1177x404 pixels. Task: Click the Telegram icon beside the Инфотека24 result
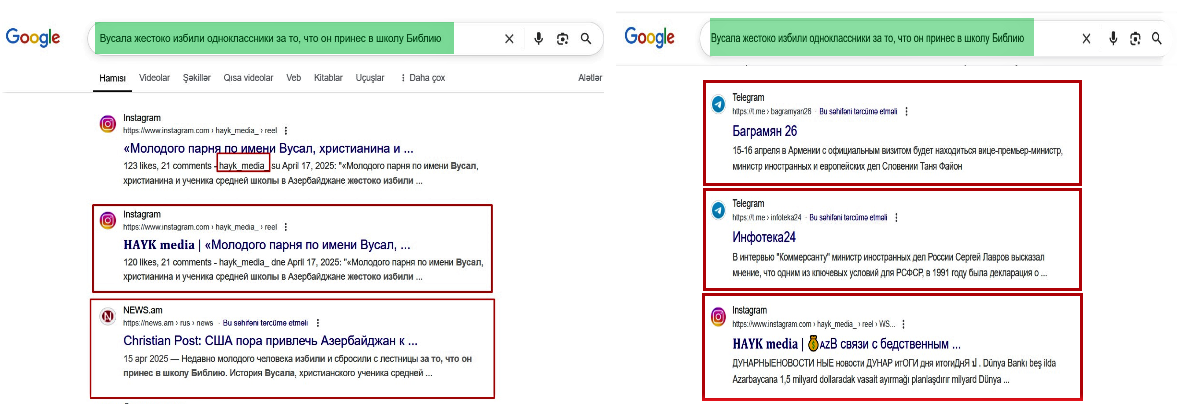click(718, 210)
